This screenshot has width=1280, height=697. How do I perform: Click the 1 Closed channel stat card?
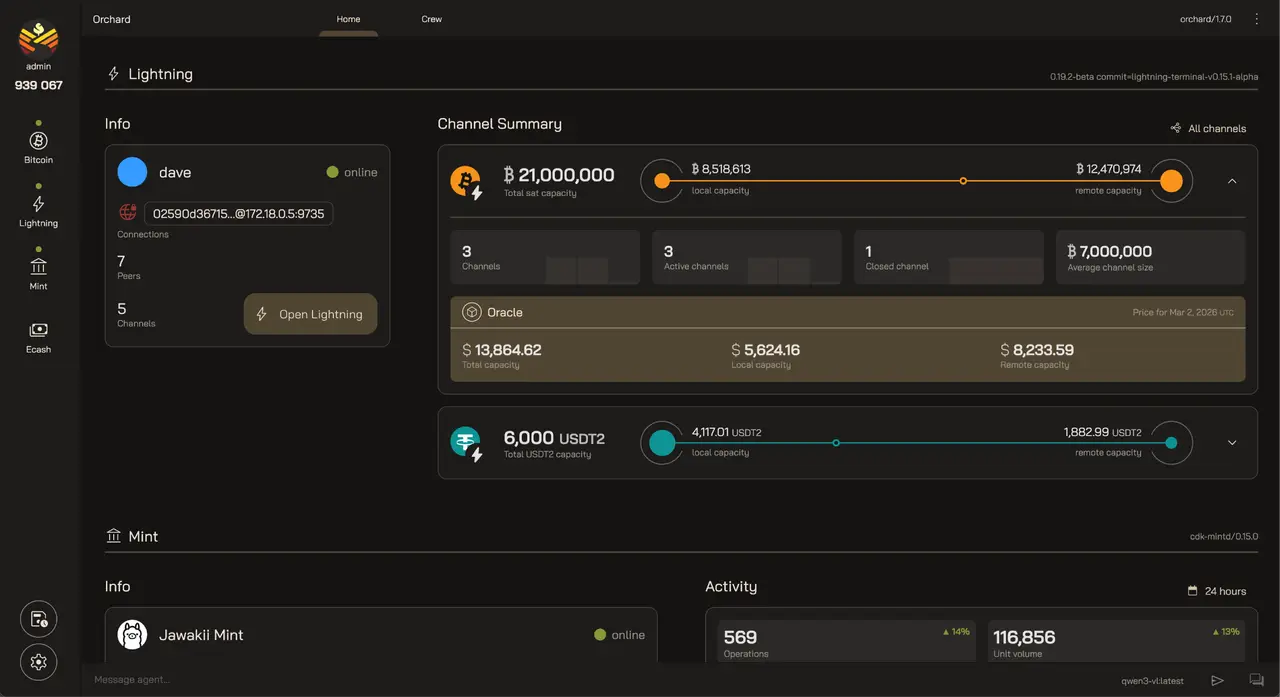coord(949,257)
